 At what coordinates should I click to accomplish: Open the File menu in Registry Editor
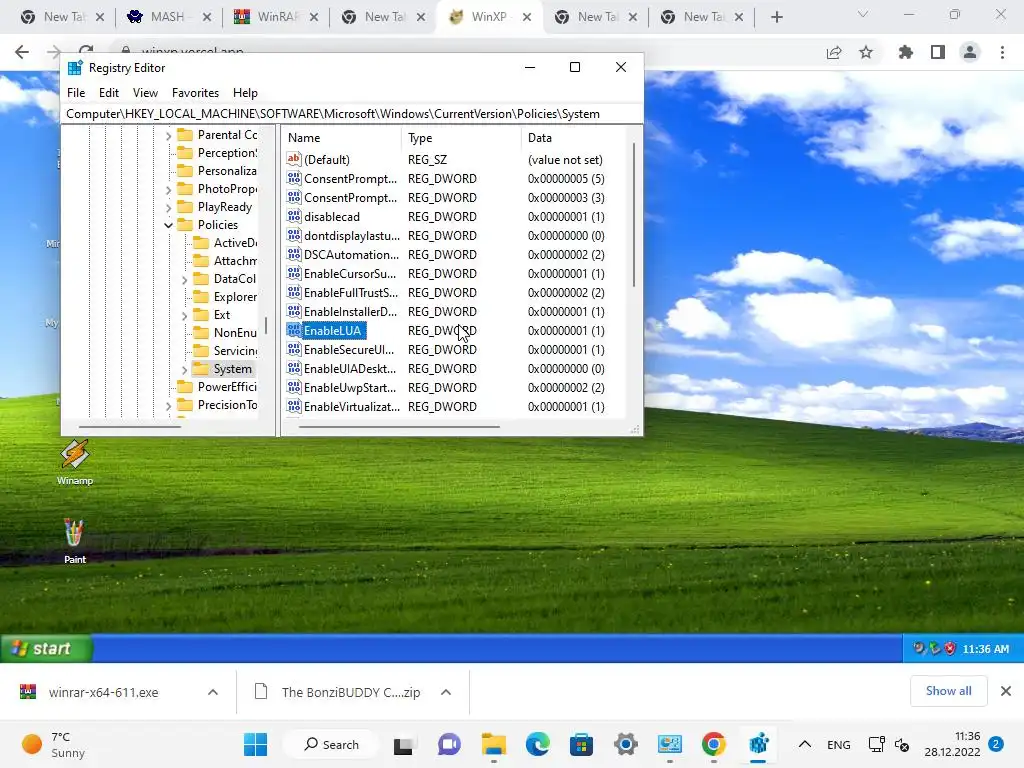click(x=76, y=93)
